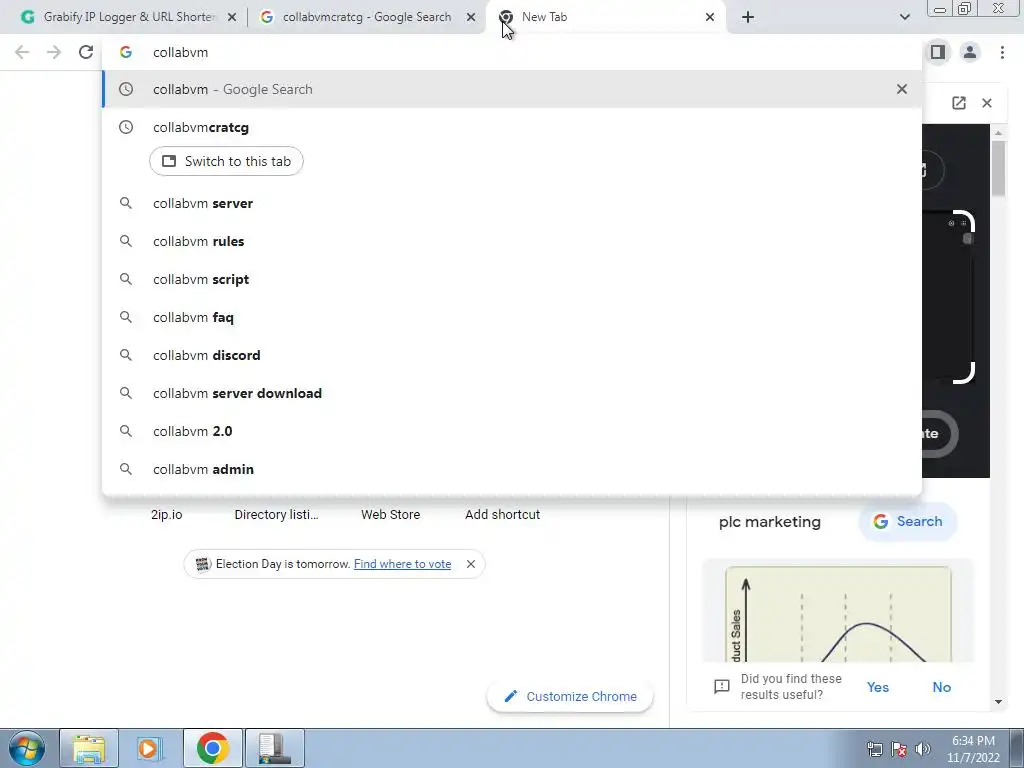
Task: Open the Web Store shortcut
Action: (x=391, y=515)
